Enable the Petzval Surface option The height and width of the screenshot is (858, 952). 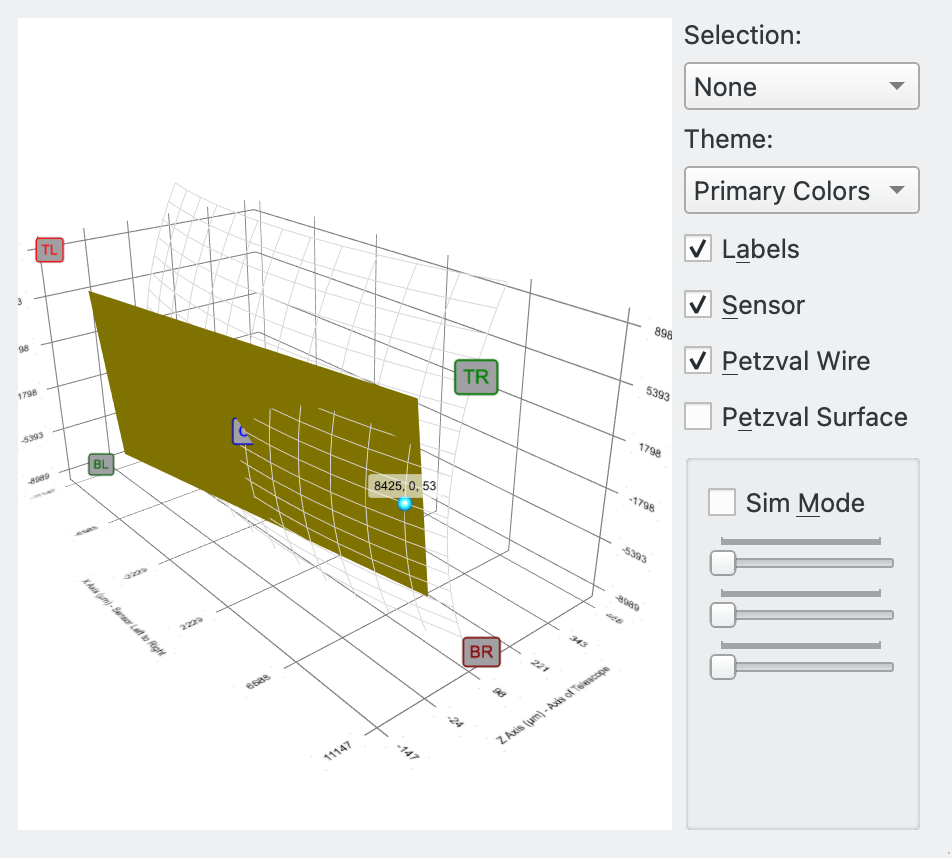[x=698, y=416]
